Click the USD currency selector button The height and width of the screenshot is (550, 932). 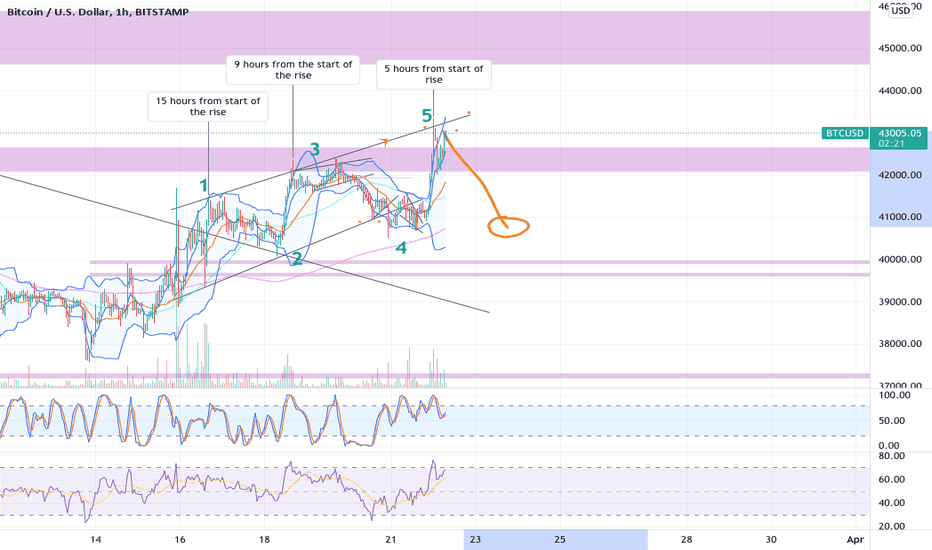pos(900,10)
